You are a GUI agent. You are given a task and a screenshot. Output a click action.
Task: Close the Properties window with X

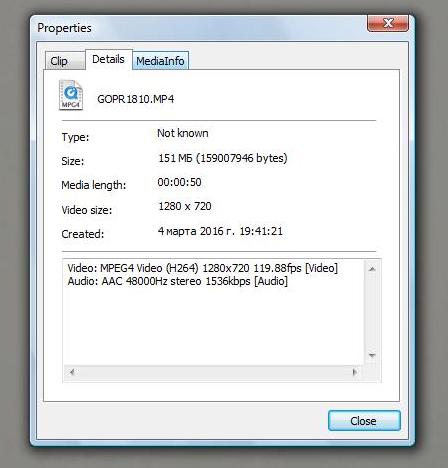(x=388, y=23)
